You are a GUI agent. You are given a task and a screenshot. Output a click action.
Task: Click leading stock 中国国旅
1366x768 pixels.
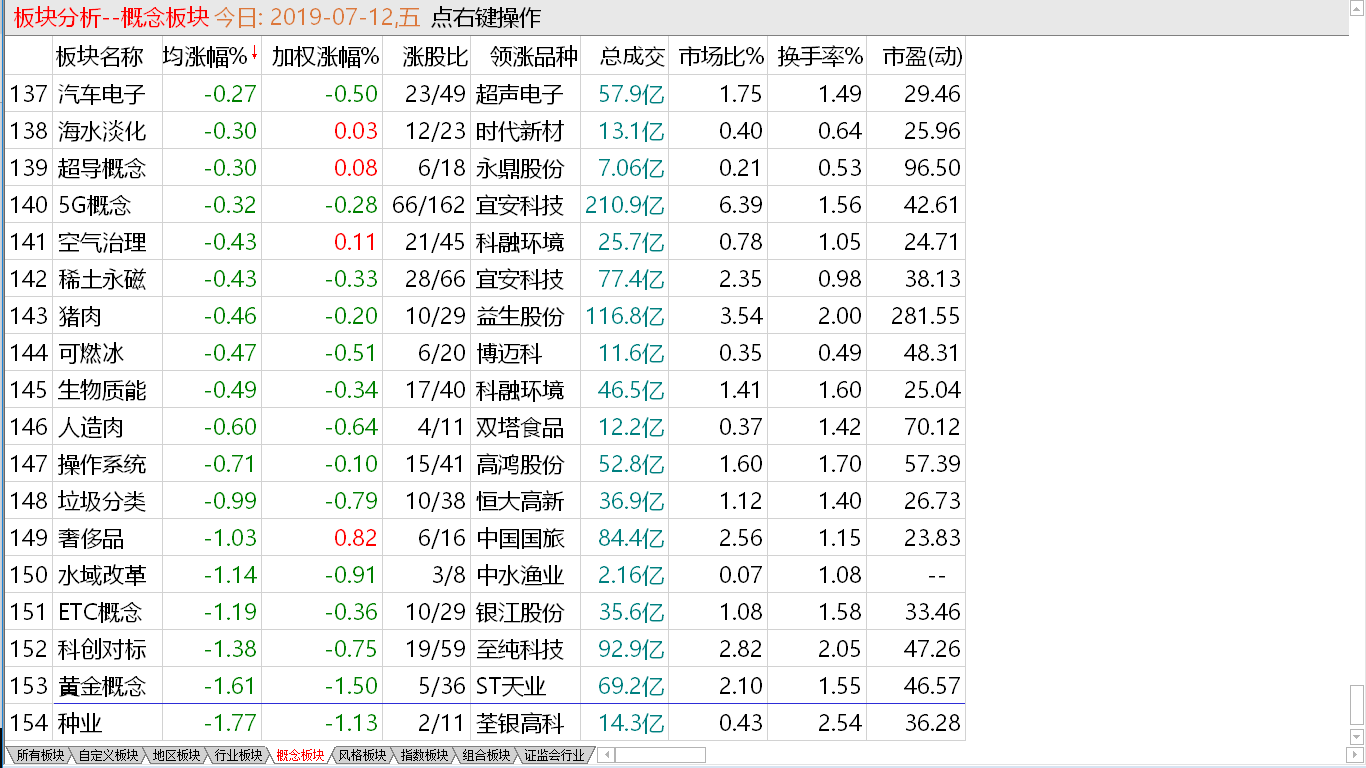coord(520,538)
